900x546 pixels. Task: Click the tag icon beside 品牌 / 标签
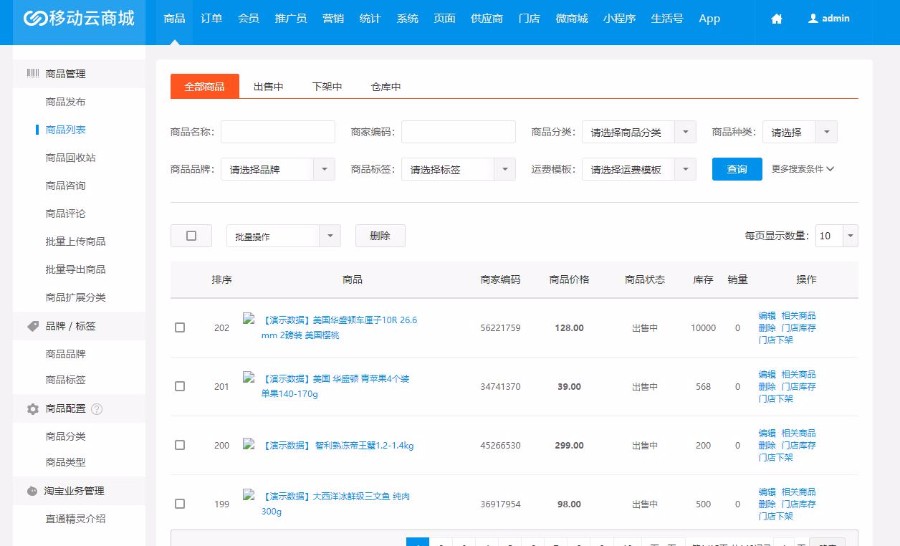pyautogui.click(x=32, y=326)
